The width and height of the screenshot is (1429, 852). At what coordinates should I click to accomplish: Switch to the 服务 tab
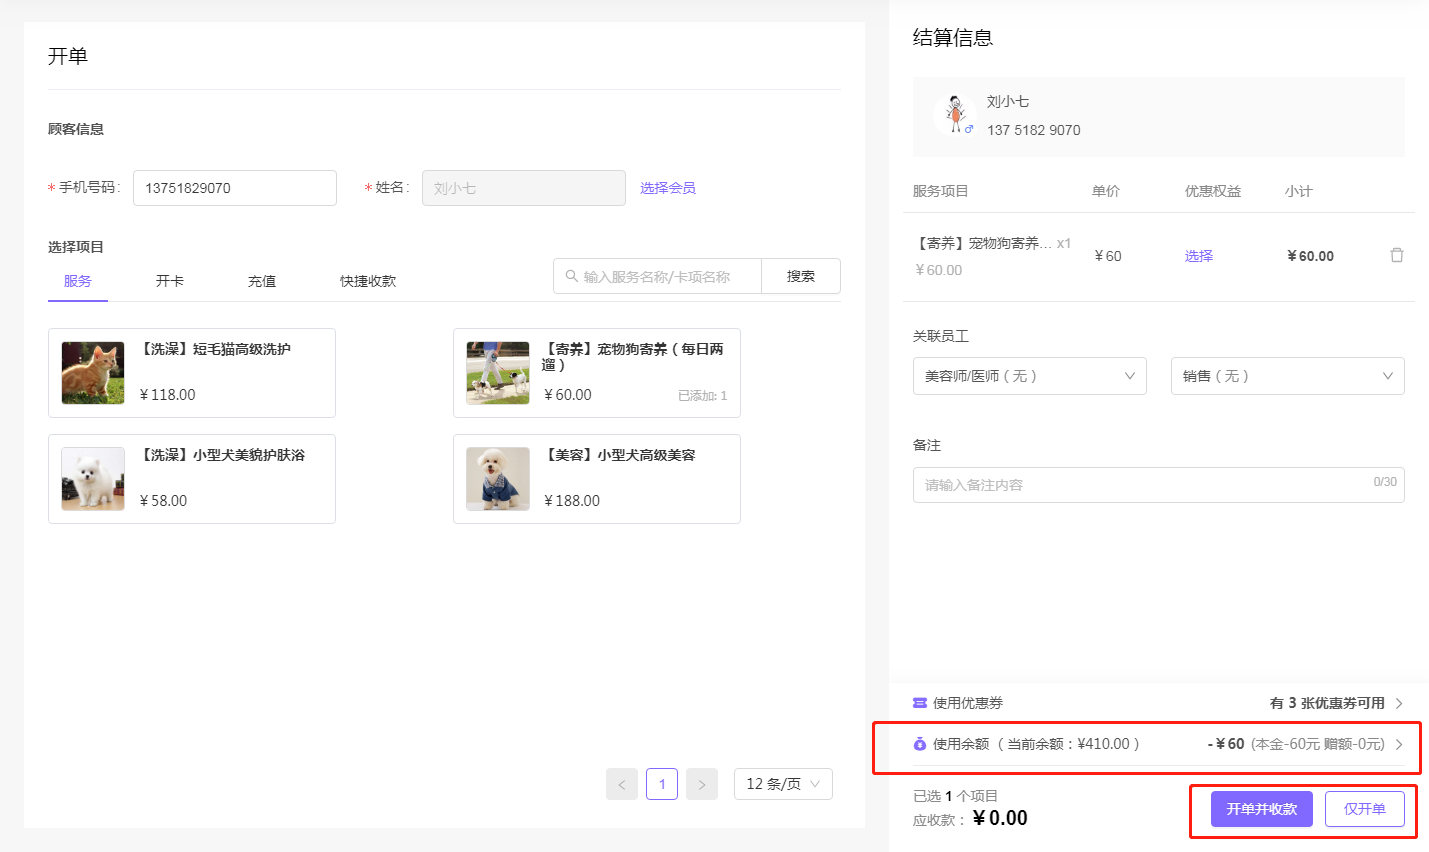(x=78, y=281)
